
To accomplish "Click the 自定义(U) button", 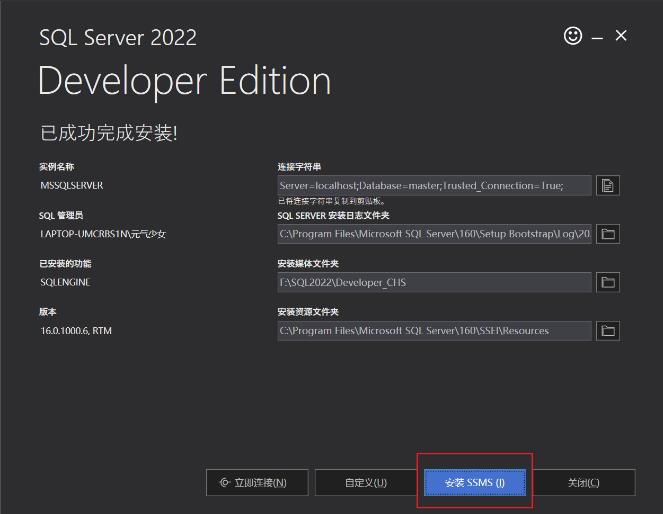I will (x=366, y=482).
